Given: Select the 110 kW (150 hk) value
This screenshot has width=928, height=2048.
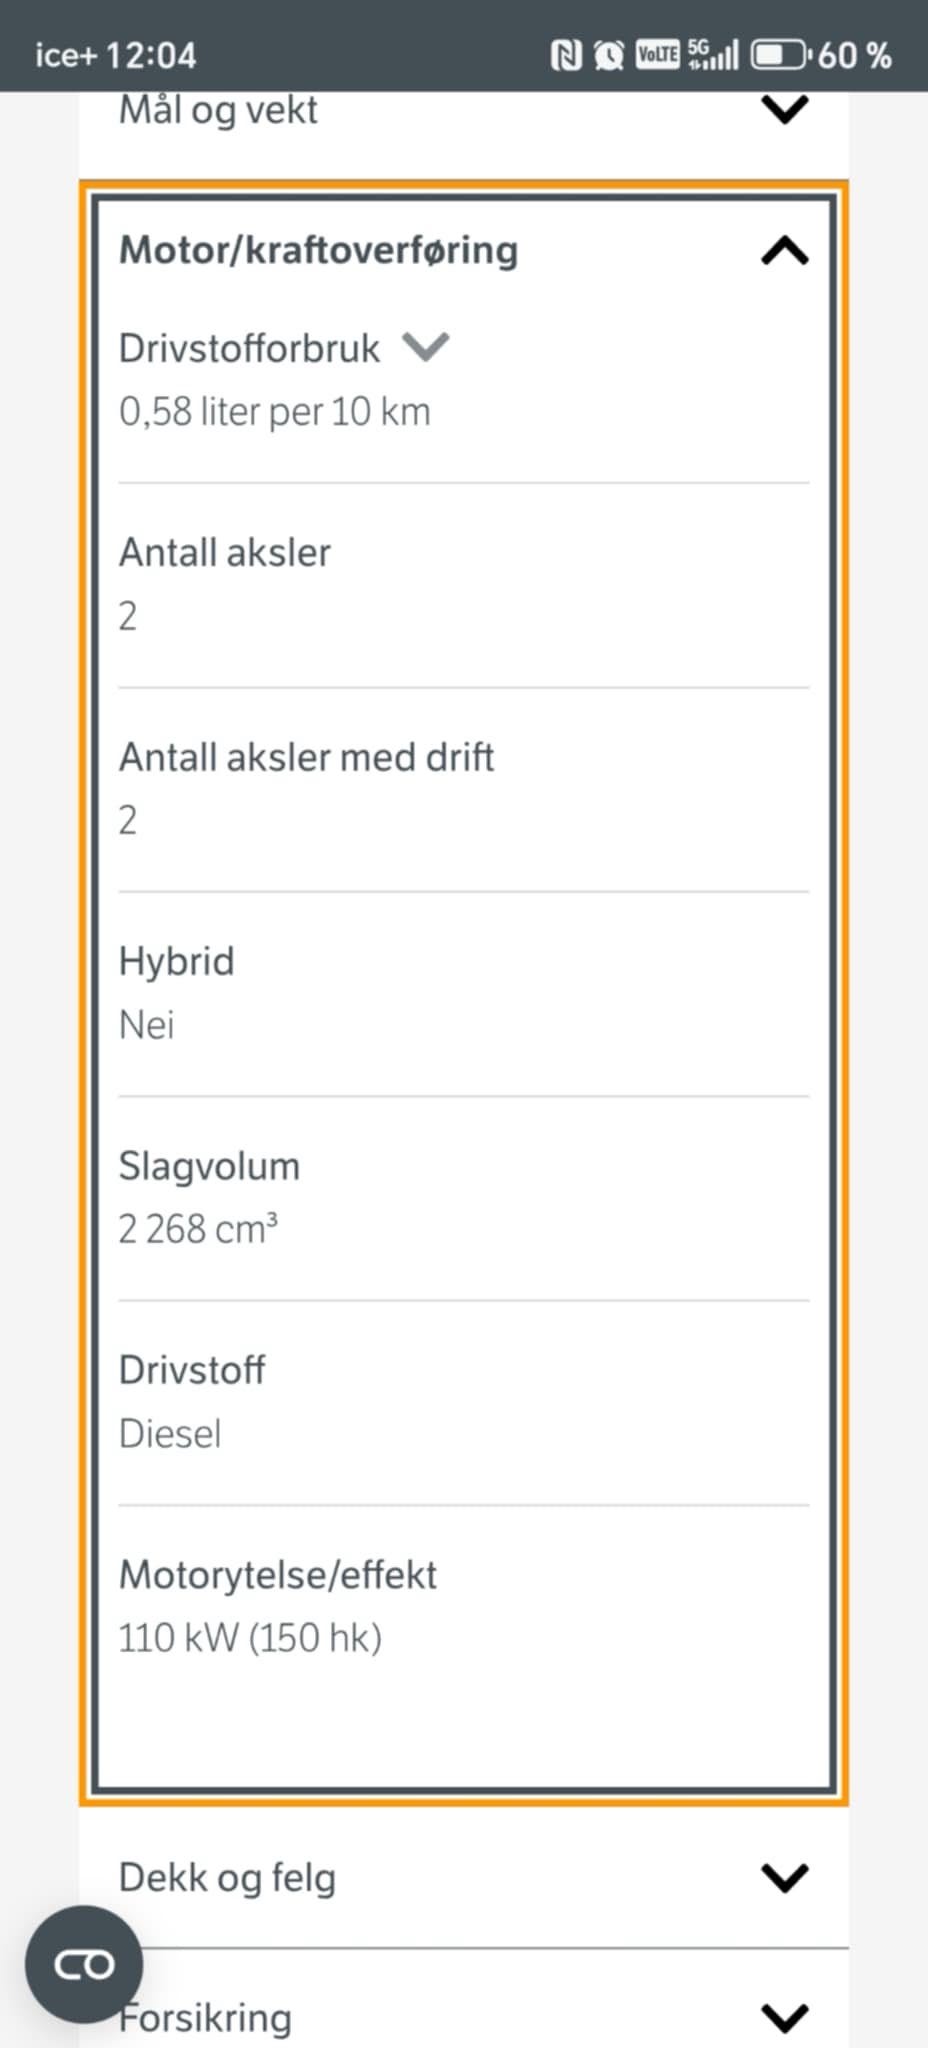Looking at the screenshot, I should [250, 1638].
